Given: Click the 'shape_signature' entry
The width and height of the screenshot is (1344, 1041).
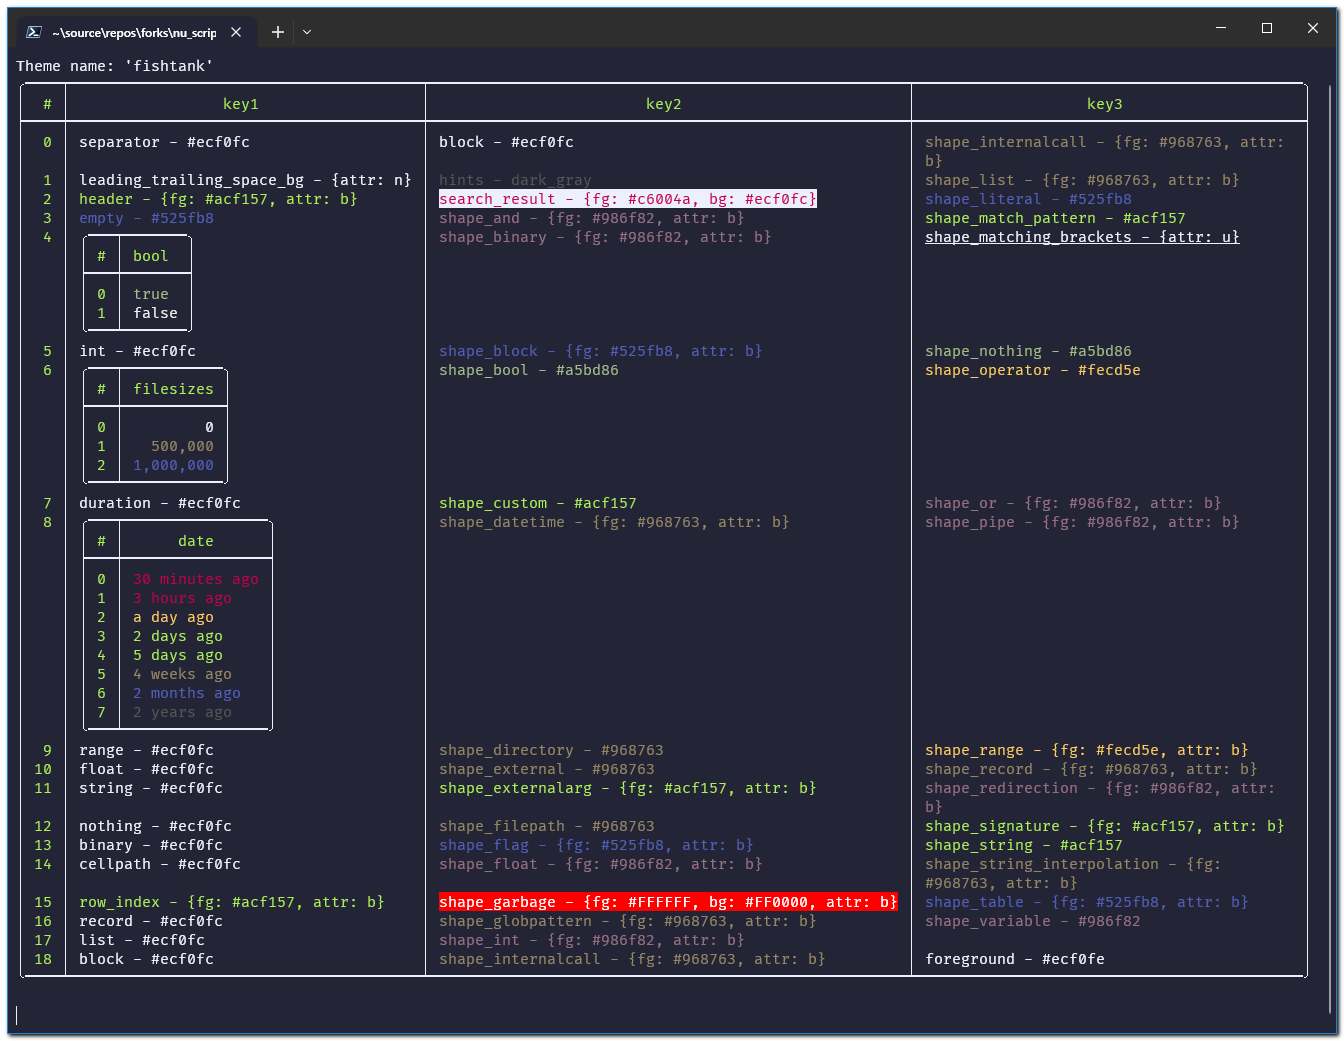Looking at the screenshot, I should [x=1105, y=826].
